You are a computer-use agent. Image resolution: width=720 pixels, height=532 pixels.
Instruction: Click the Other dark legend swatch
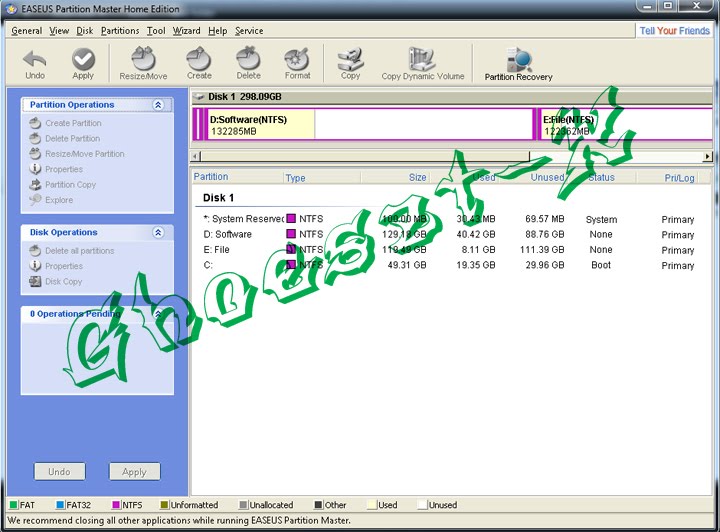(x=318, y=505)
